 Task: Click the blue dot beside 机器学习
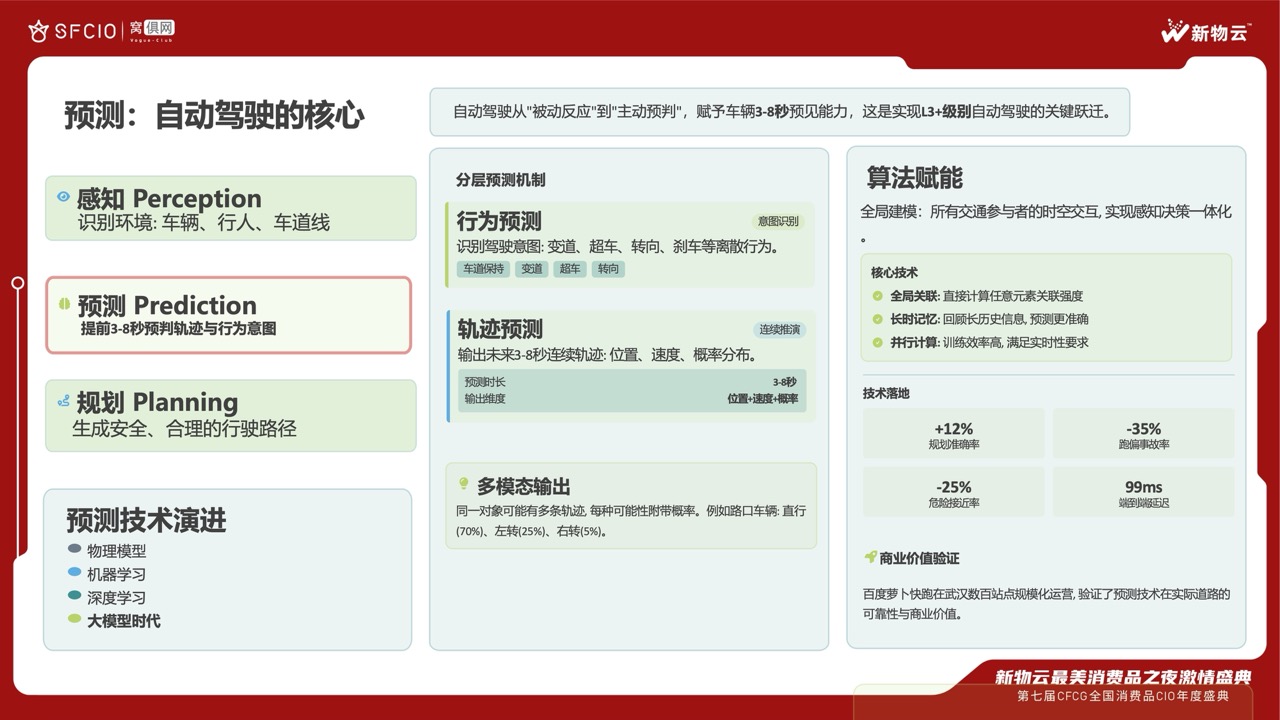pyautogui.click(x=74, y=573)
